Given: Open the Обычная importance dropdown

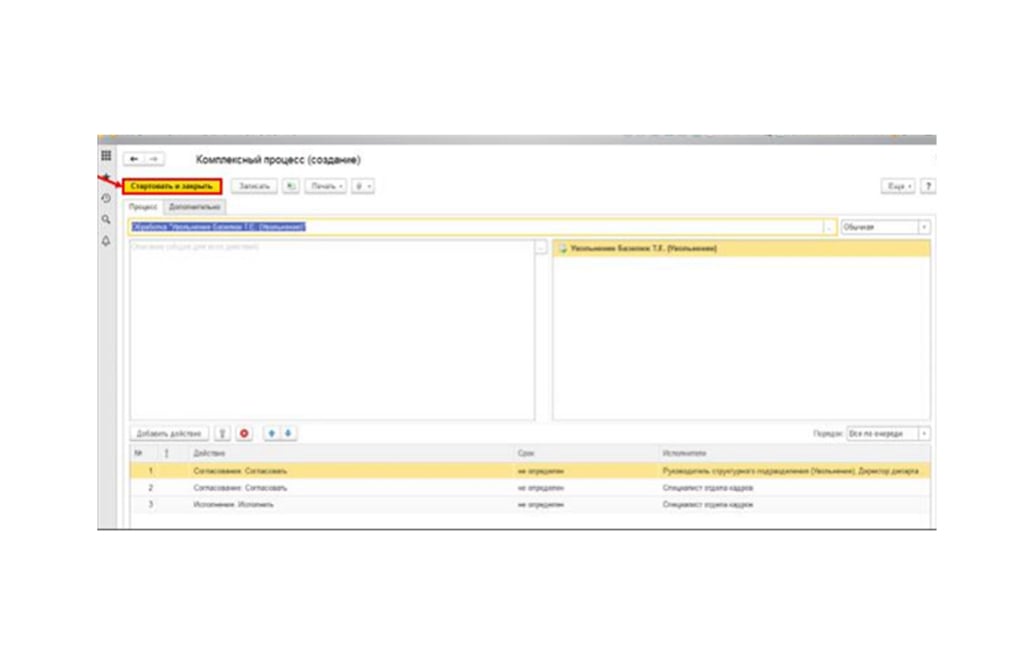Looking at the screenshot, I should pyautogui.click(x=882, y=226).
